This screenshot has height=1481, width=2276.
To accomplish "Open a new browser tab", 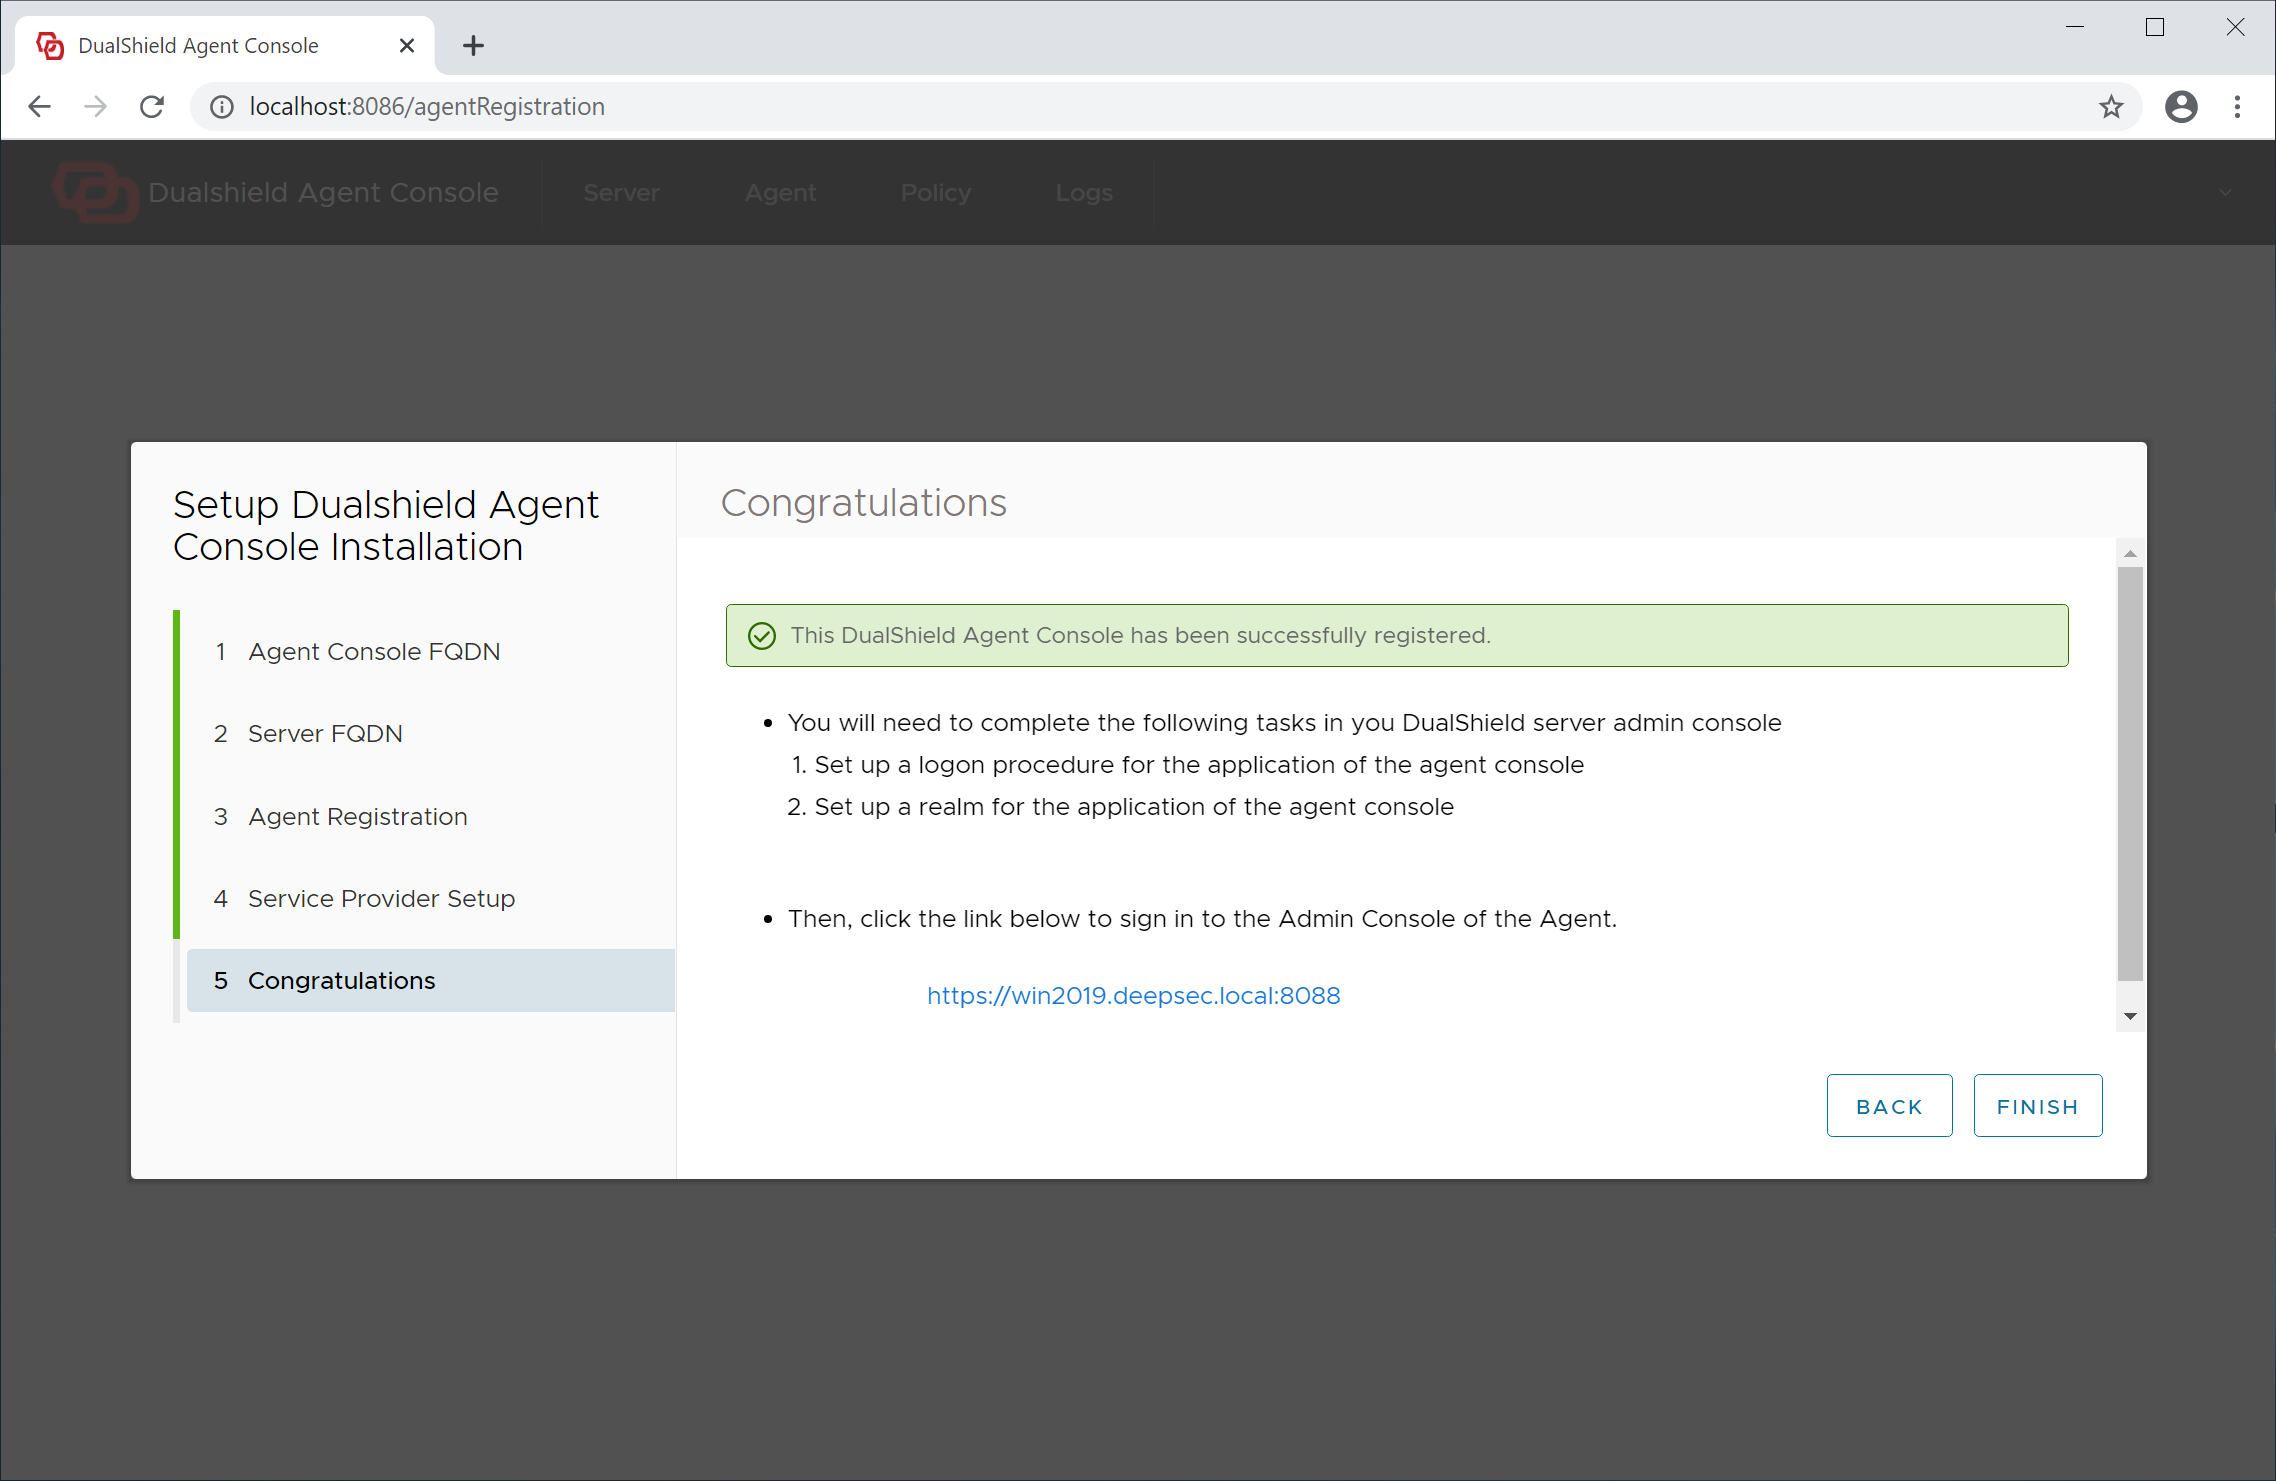I will click(473, 45).
